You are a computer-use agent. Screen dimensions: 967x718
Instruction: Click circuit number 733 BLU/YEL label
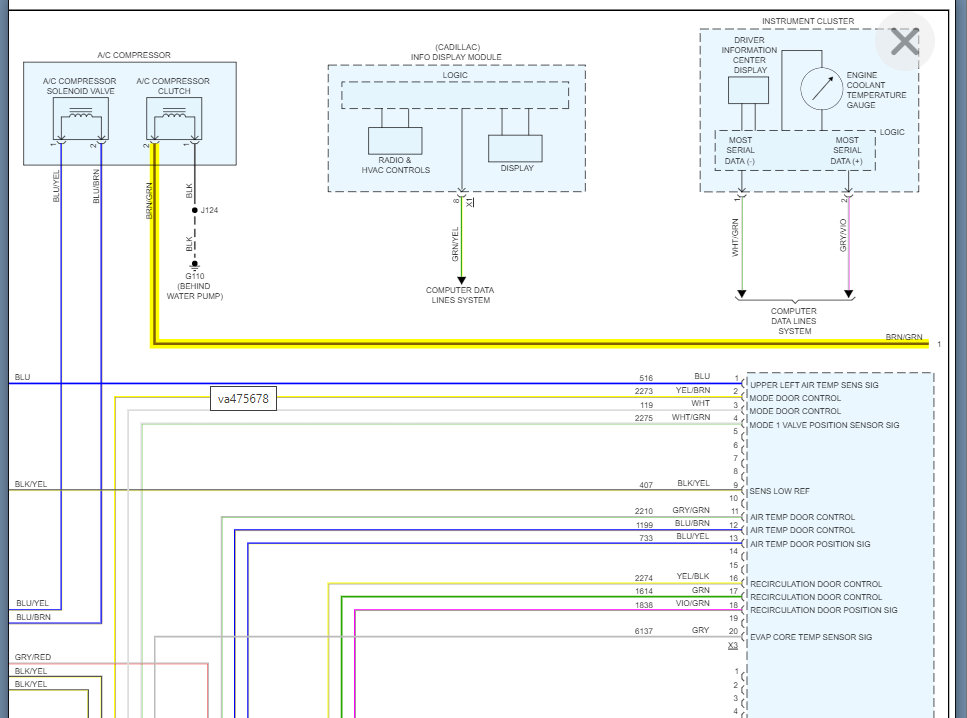point(646,538)
